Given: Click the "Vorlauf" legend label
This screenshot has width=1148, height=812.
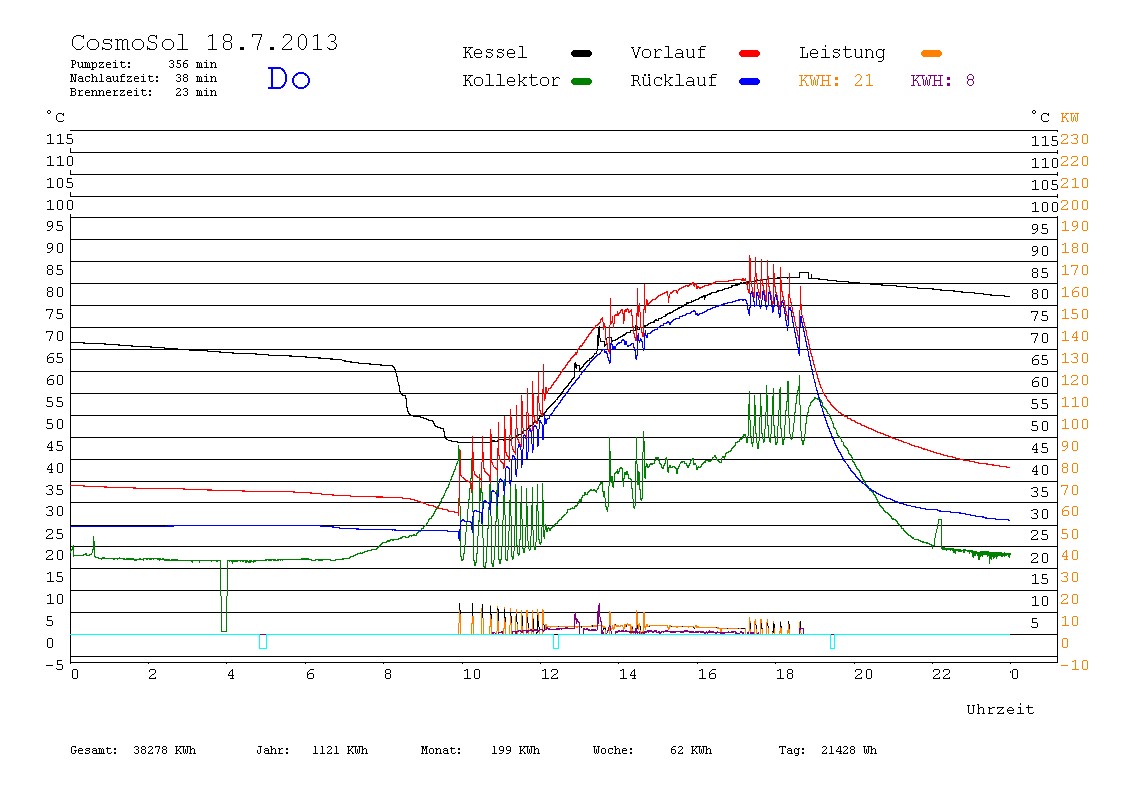Looking at the screenshot, I should [x=668, y=53].
